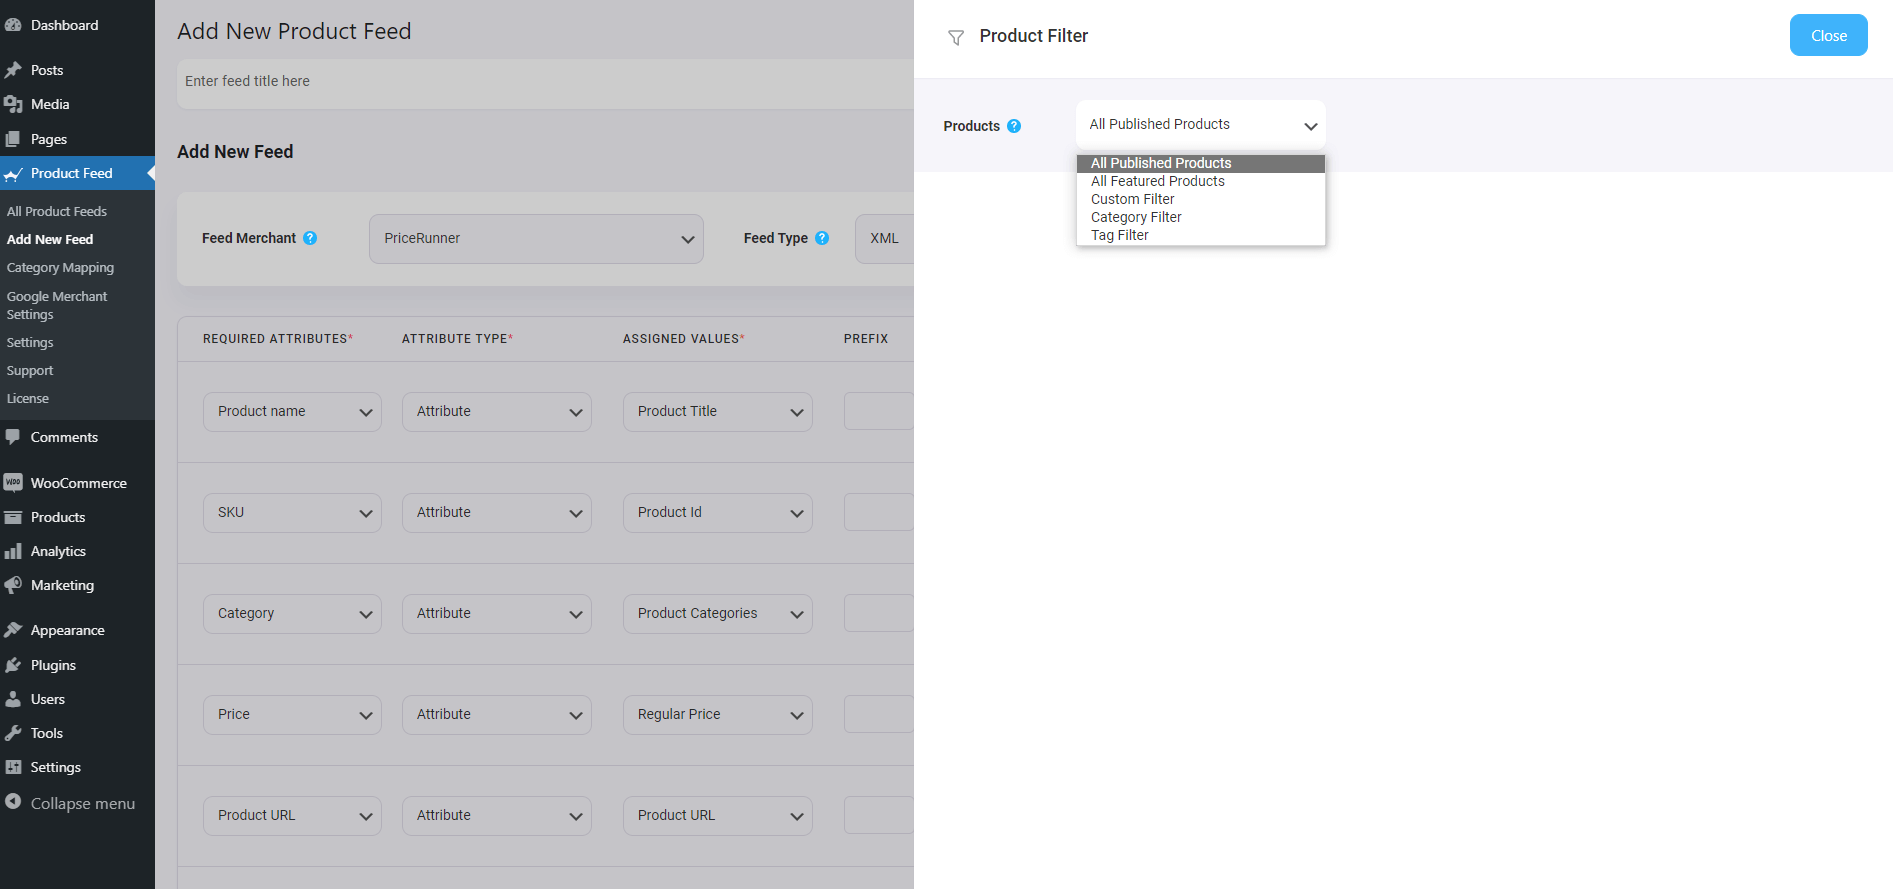
Task: Choose All Featured Products option
Action: click(1157, 181)
